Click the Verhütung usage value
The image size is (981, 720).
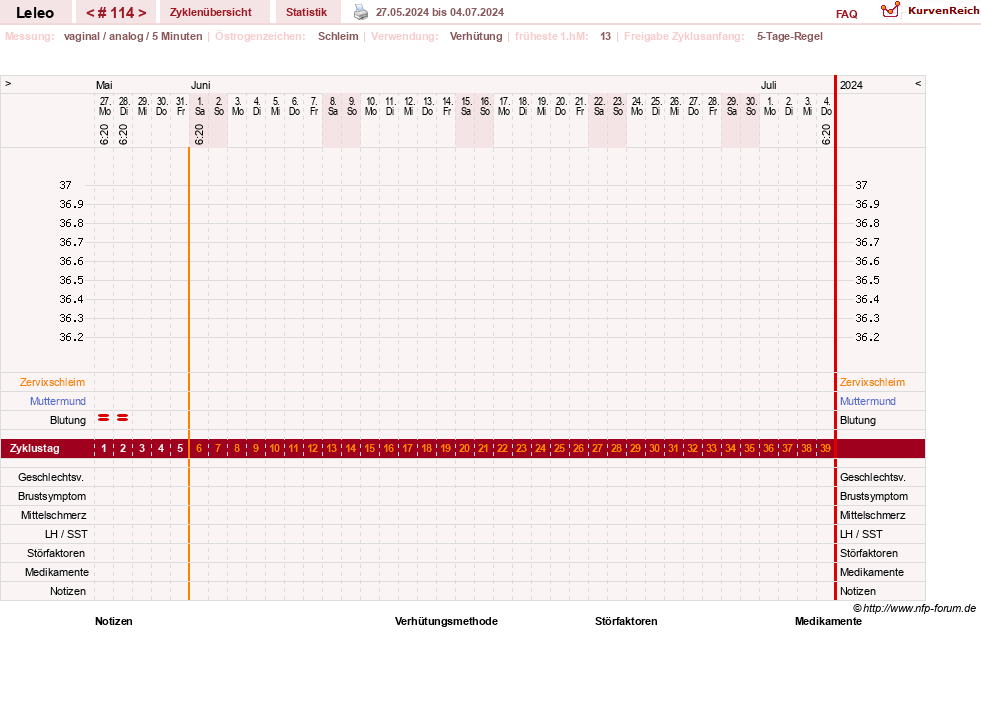point(476,36)
